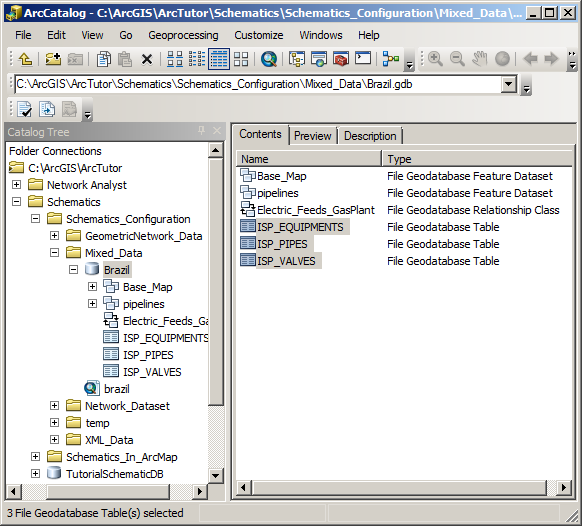Open the Edit menu
The width and height of the screenshot is (582, 526).
(x=56, y=35)
